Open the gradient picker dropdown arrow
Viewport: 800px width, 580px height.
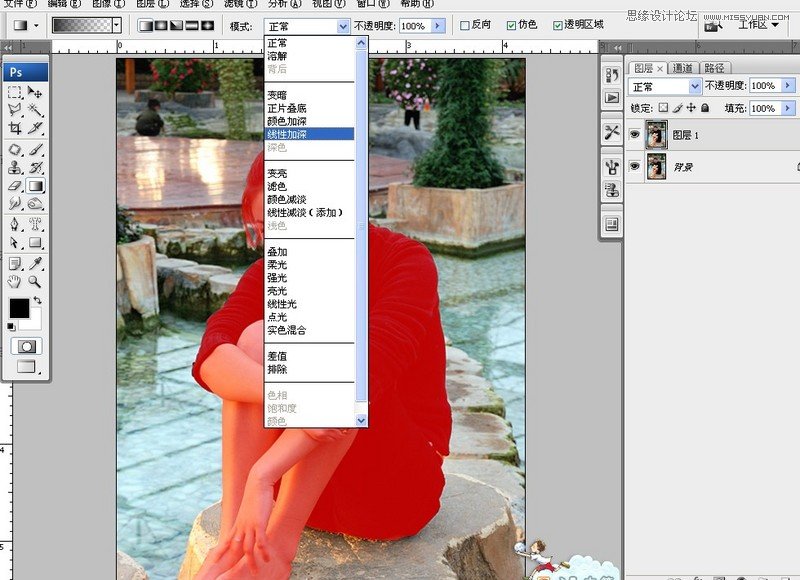tap(117, 25)
